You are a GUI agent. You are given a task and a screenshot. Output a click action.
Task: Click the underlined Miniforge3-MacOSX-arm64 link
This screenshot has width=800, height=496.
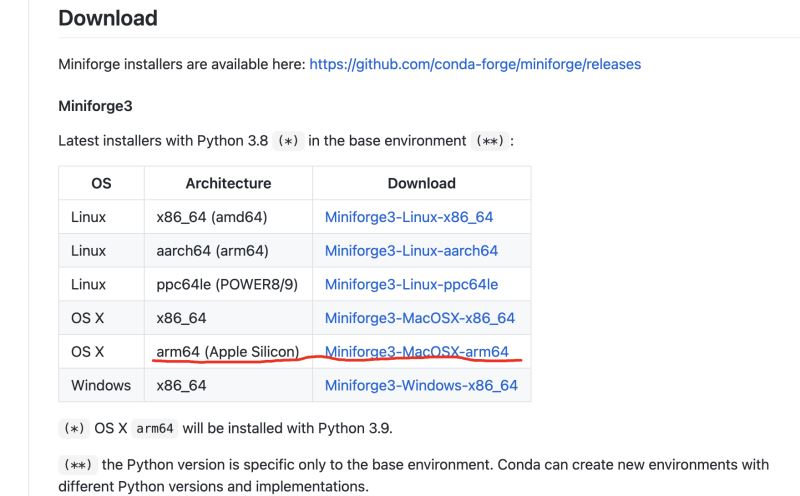pos(416,352)
